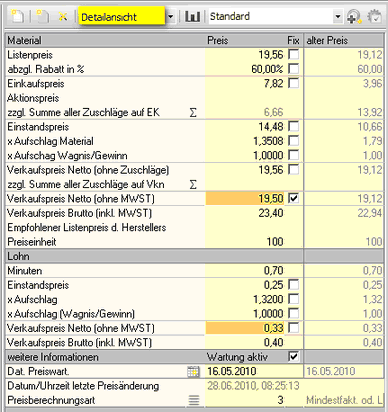Tick Fix checkbox for x Aufschlag 1,3200
The width and height of the screenshot is (388, 412).
294,299
